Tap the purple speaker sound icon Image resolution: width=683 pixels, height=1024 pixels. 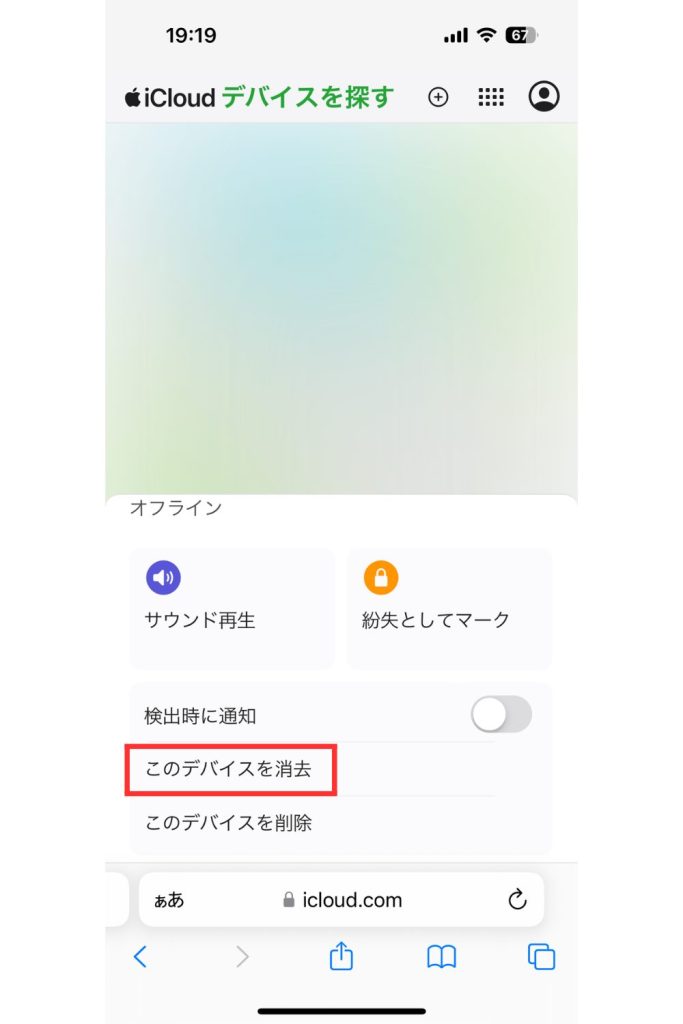click(163, 577)
